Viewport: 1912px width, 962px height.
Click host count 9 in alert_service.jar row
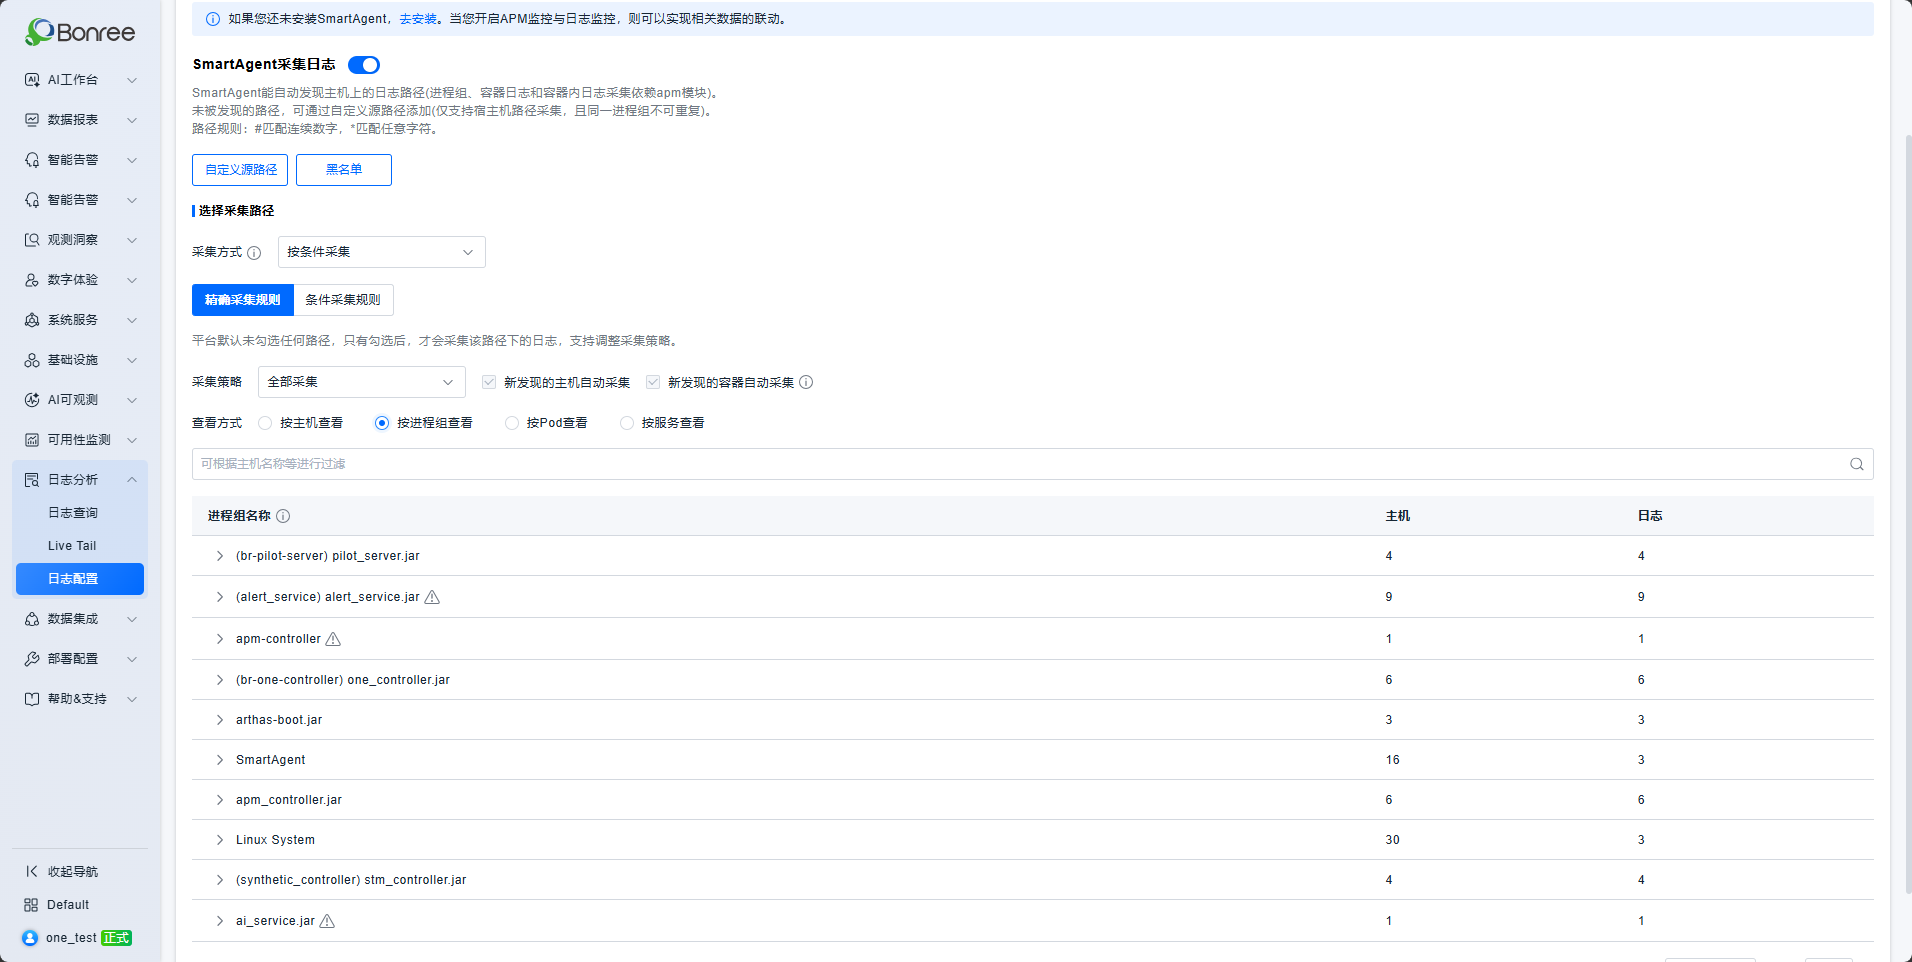1389,597
